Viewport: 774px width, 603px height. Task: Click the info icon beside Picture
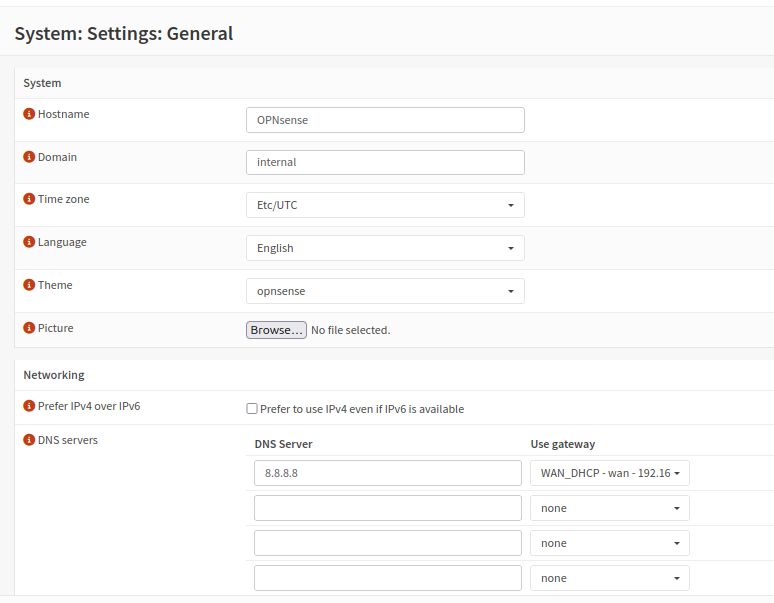click(x=29, y=328)
